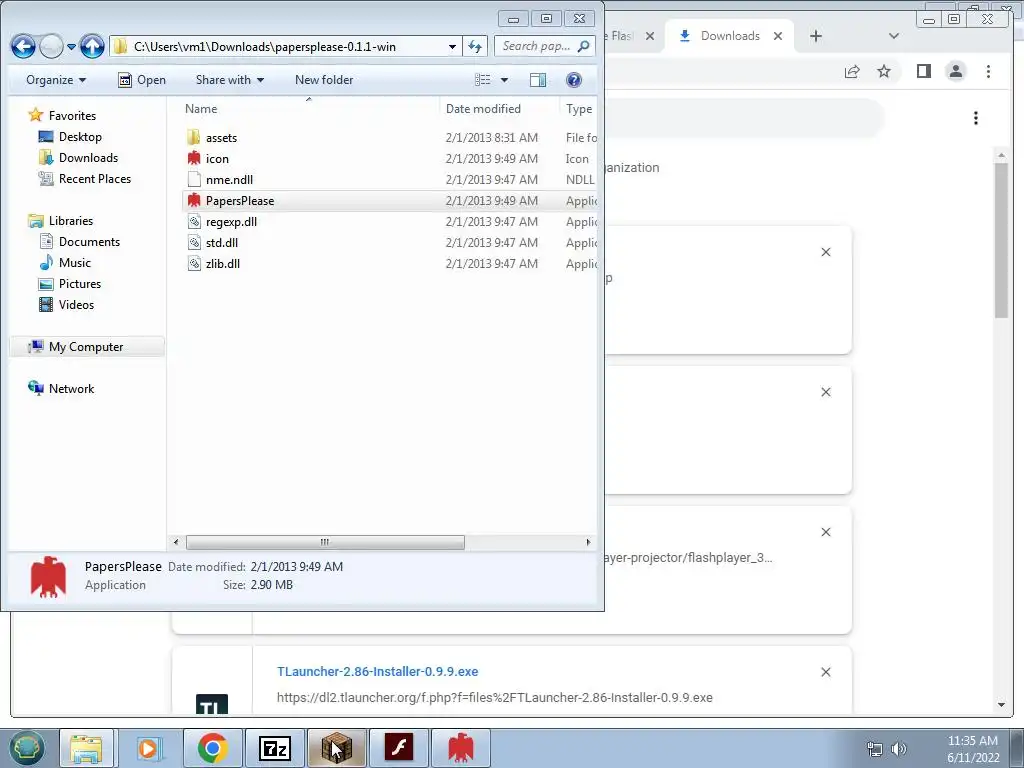Click the New folder button
1024x768 pixels.
tap(324, 80)
